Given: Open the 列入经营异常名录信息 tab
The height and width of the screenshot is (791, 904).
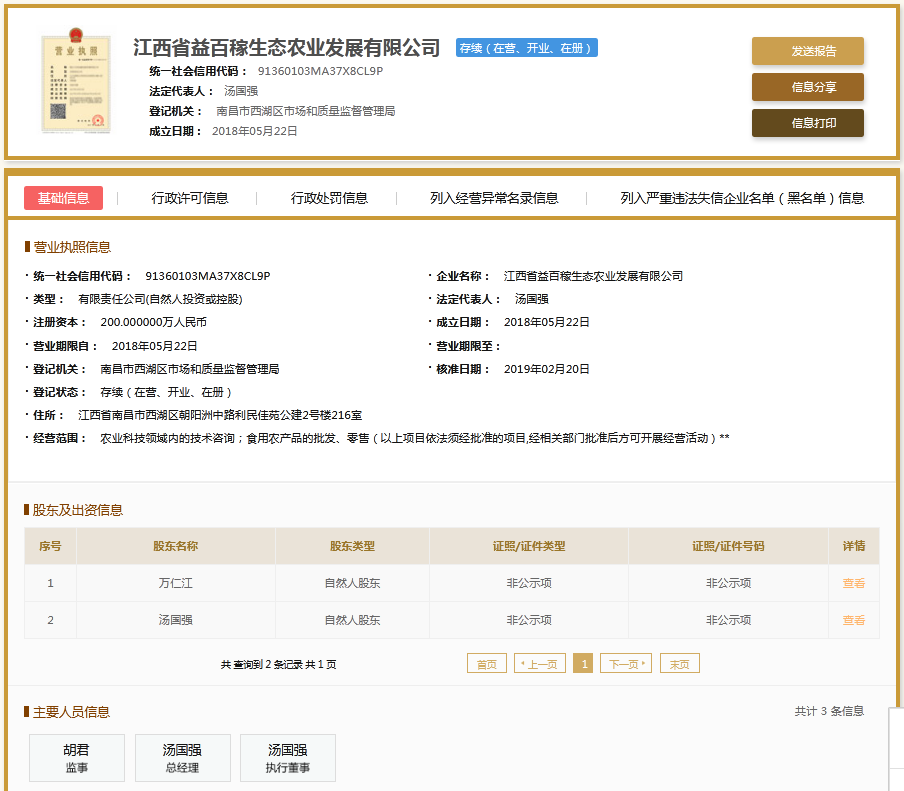Looking at the screenshot, I should coord(494,198).
